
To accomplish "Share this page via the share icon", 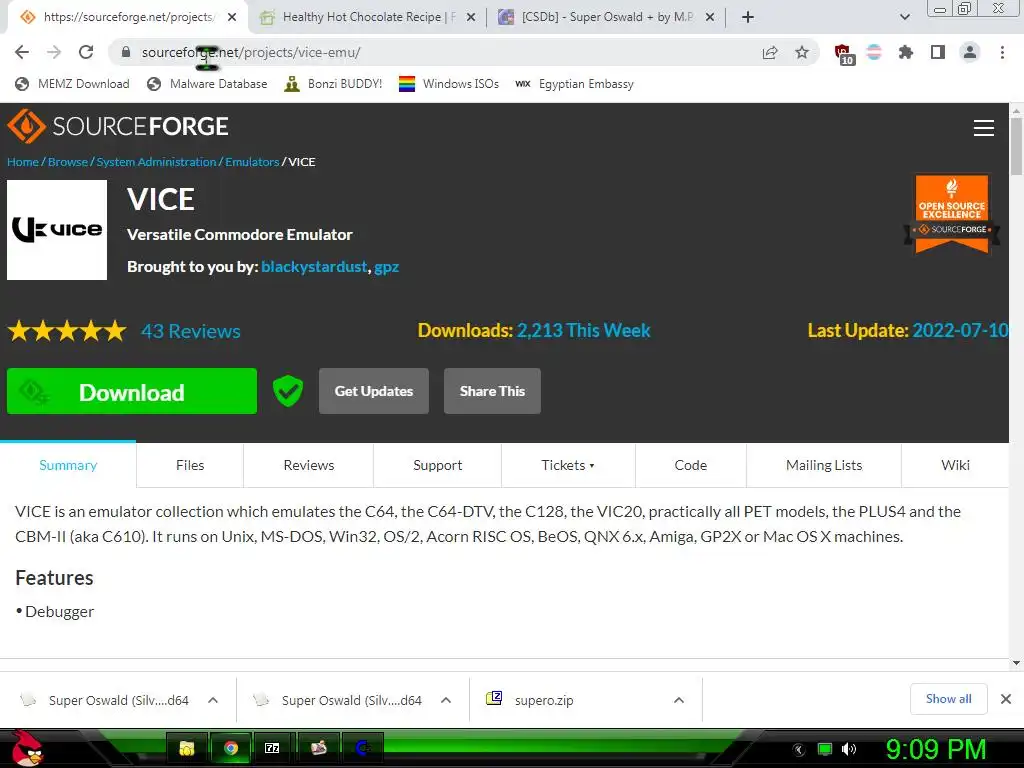I will (770, 52).
